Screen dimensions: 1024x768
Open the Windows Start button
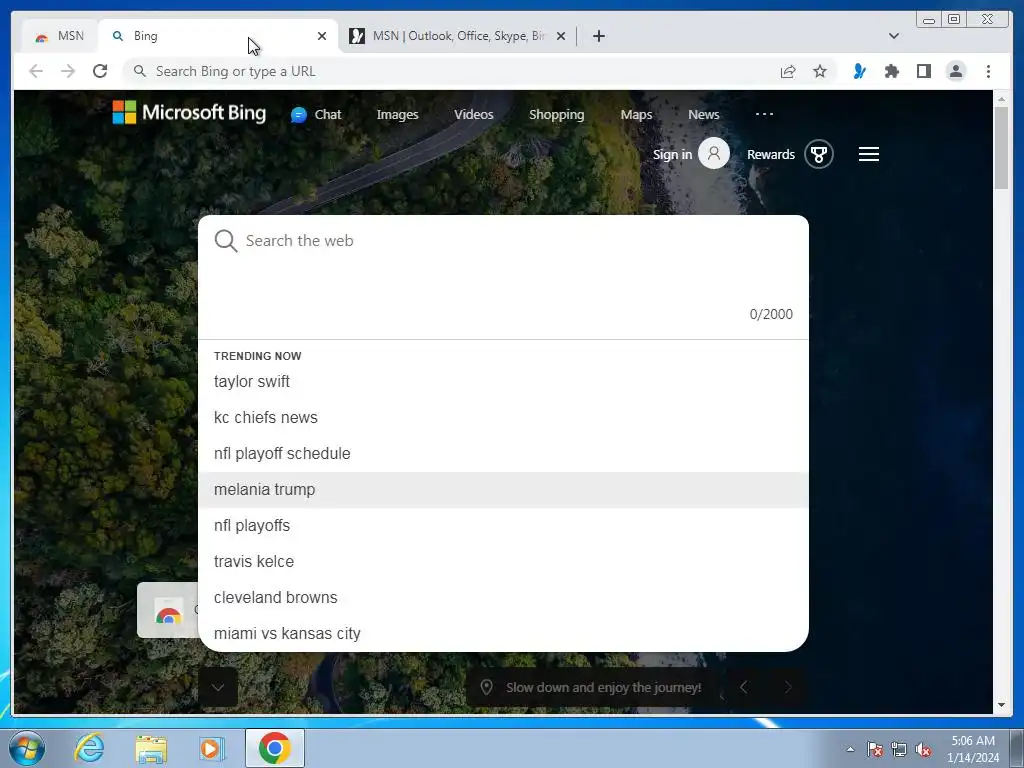(27, 748)
